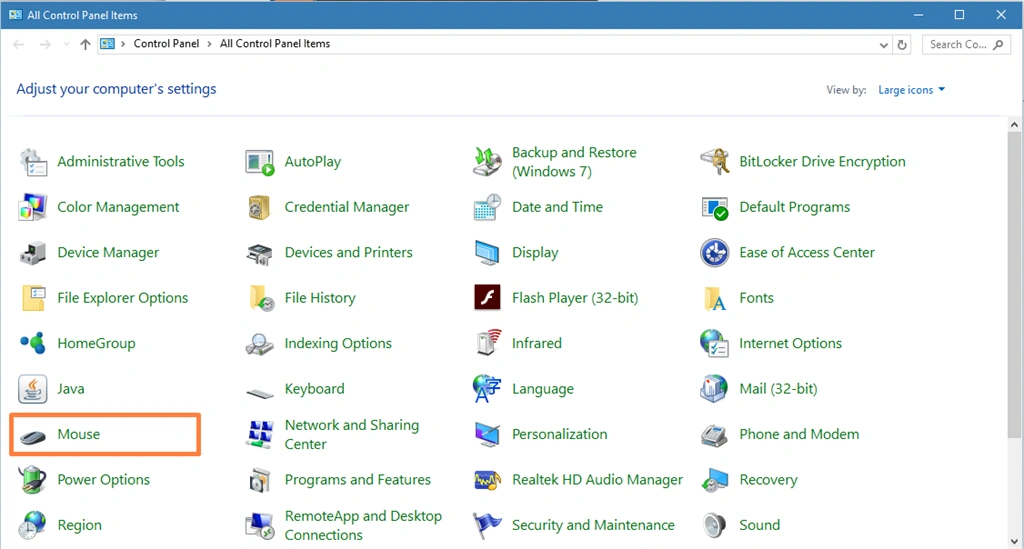Click the Phone and Modem icon
The image size is (1024, 549).
coord(714,435)
